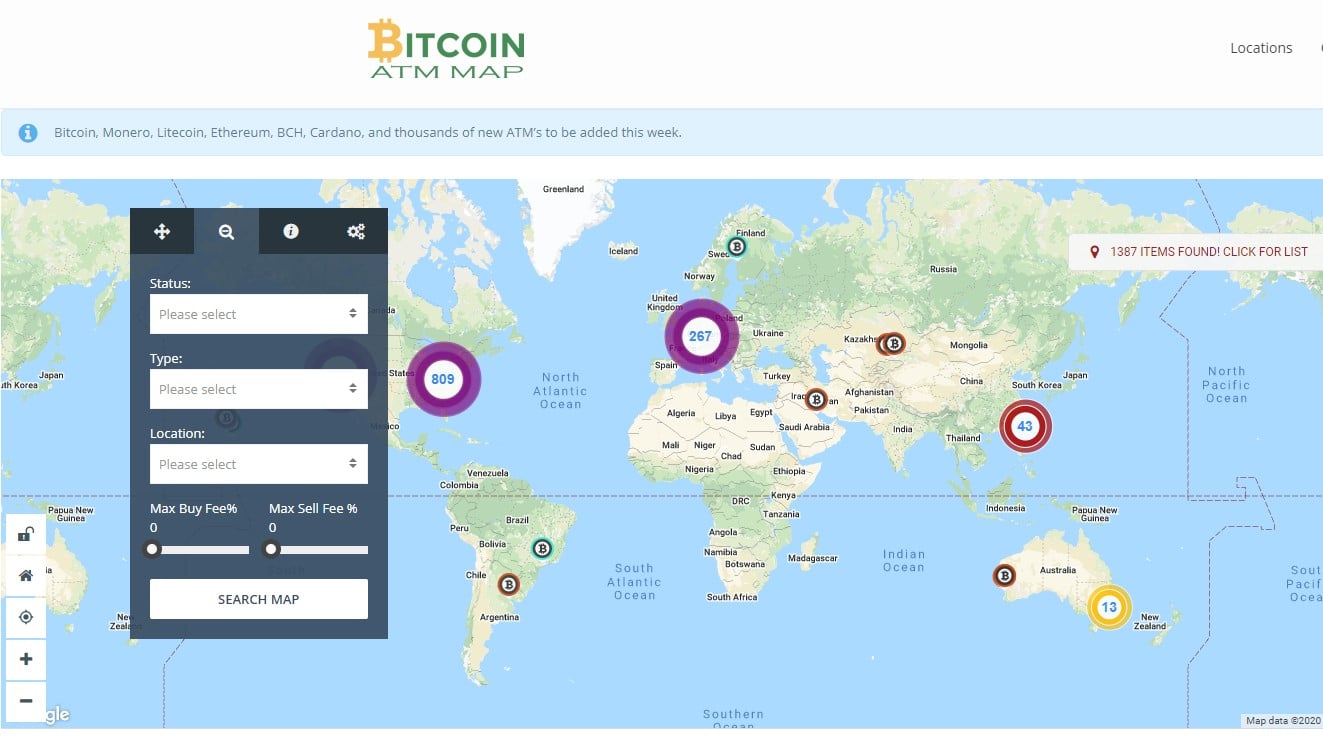Image resolution: width=1323 pixels, height=754 pixels.
Task: Open the Location dropdown
Action: point(258,463)
